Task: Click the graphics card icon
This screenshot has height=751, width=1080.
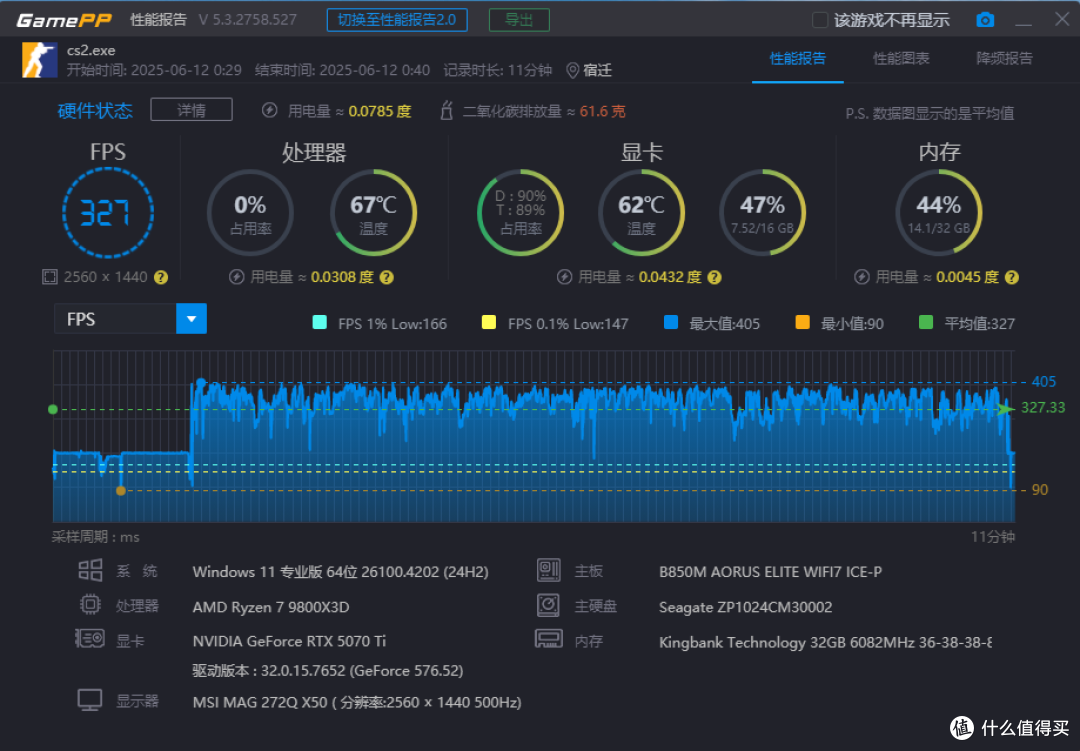Action: (90, 639)
